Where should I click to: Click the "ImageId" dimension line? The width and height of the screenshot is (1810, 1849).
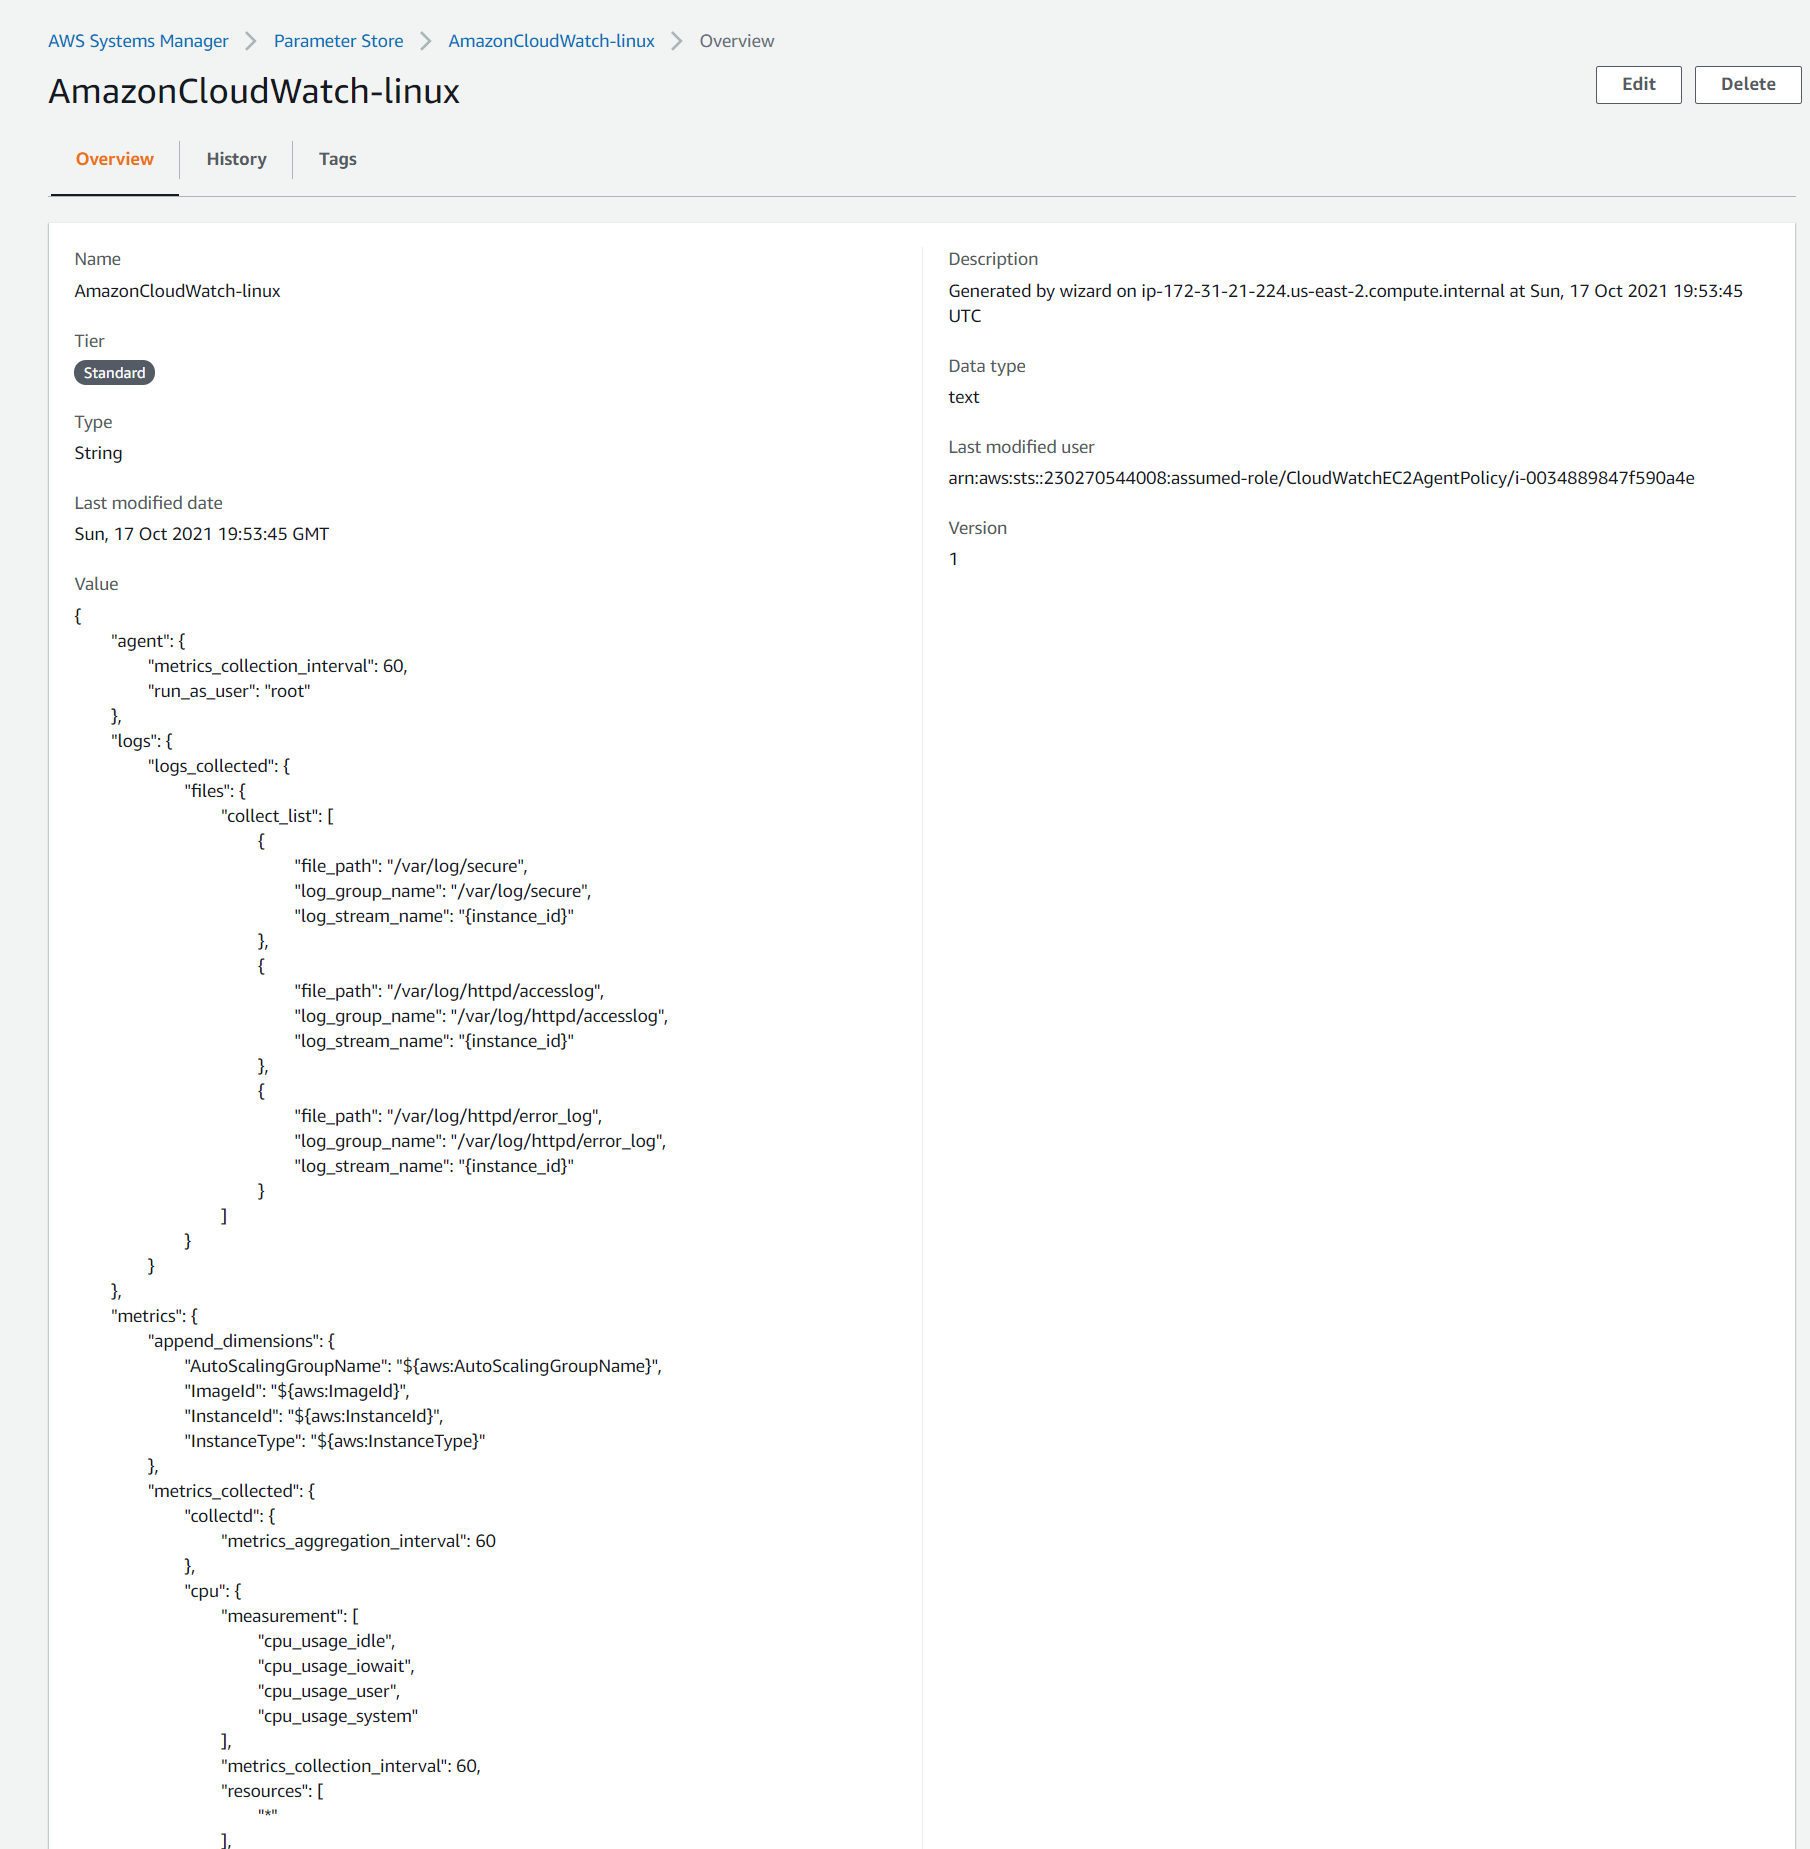297,1391
